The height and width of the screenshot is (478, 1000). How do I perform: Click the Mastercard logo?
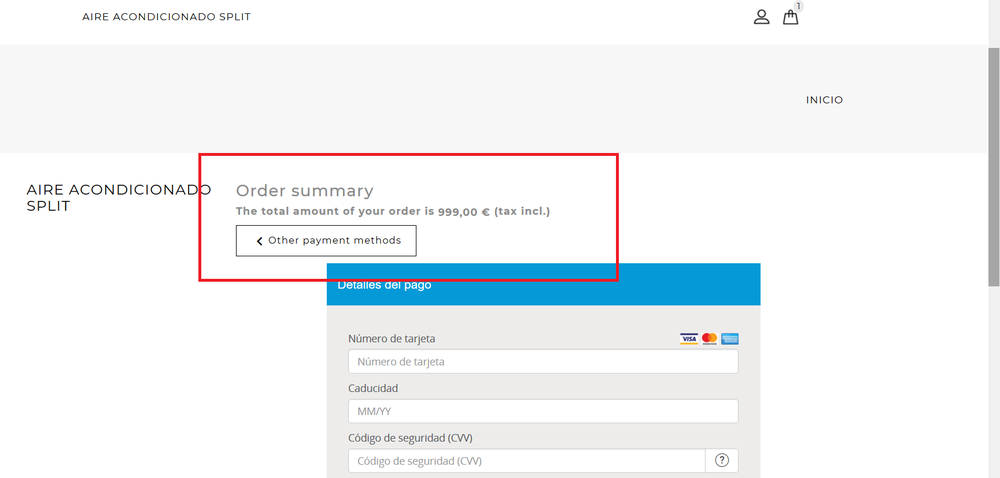[x=709, y=339]
